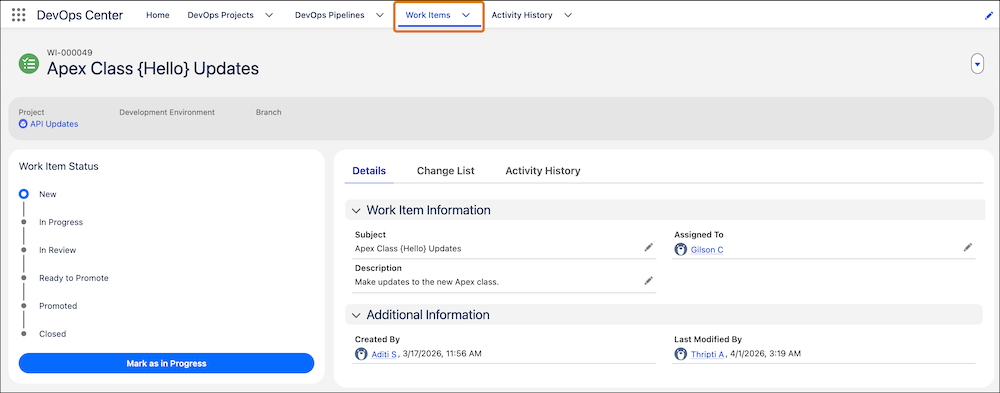Click the Branch field label
Viewport: 1000px width, 393px height.
click(x=268, y=112)
